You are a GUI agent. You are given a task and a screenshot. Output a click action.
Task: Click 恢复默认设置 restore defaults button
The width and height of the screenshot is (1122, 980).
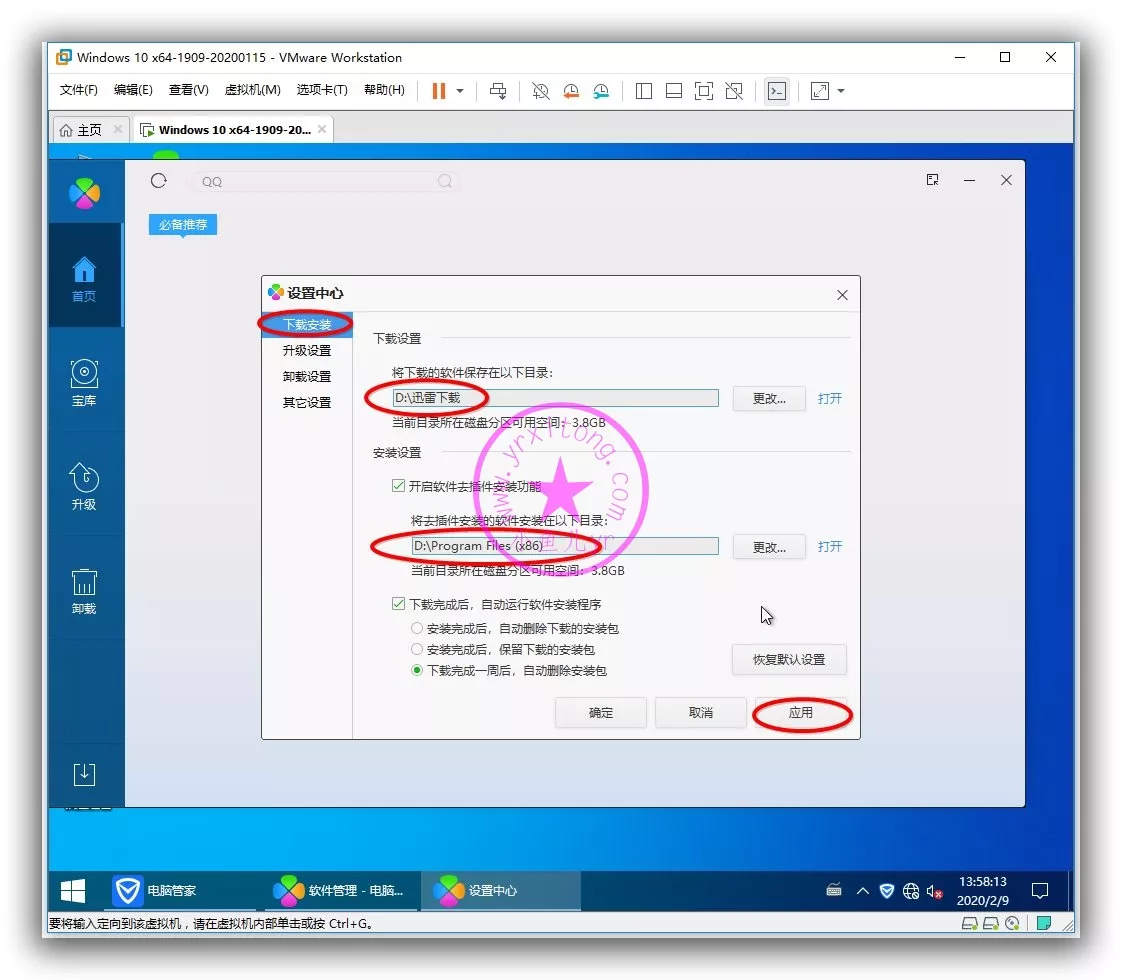[x=789, y=660]
